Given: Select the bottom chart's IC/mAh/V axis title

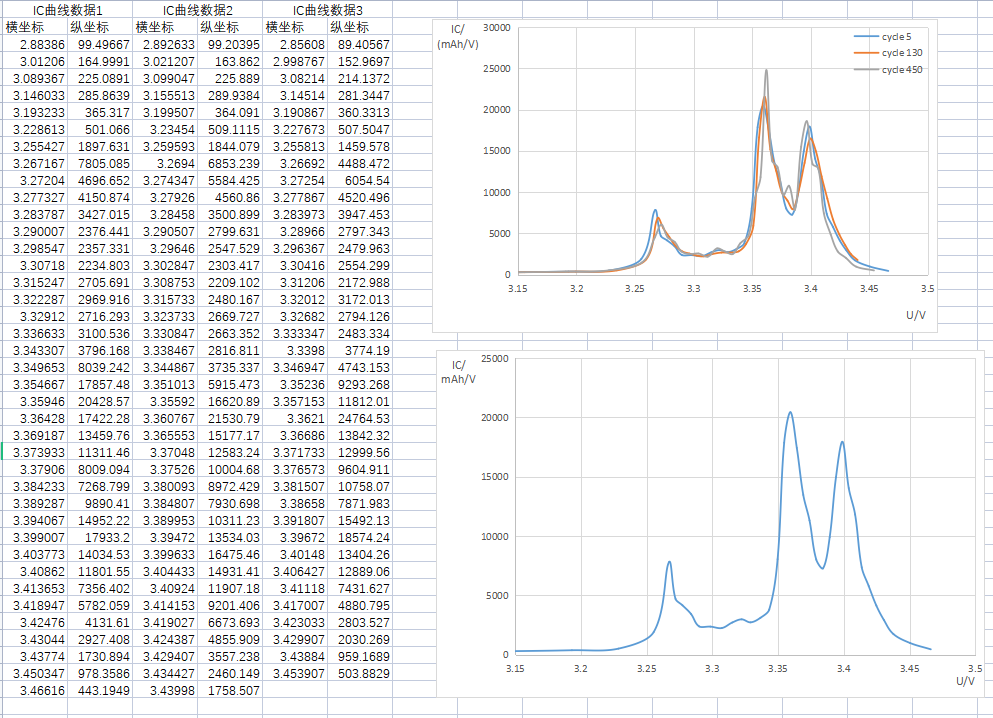Looking at the screenshot, I should click(458, 371).
